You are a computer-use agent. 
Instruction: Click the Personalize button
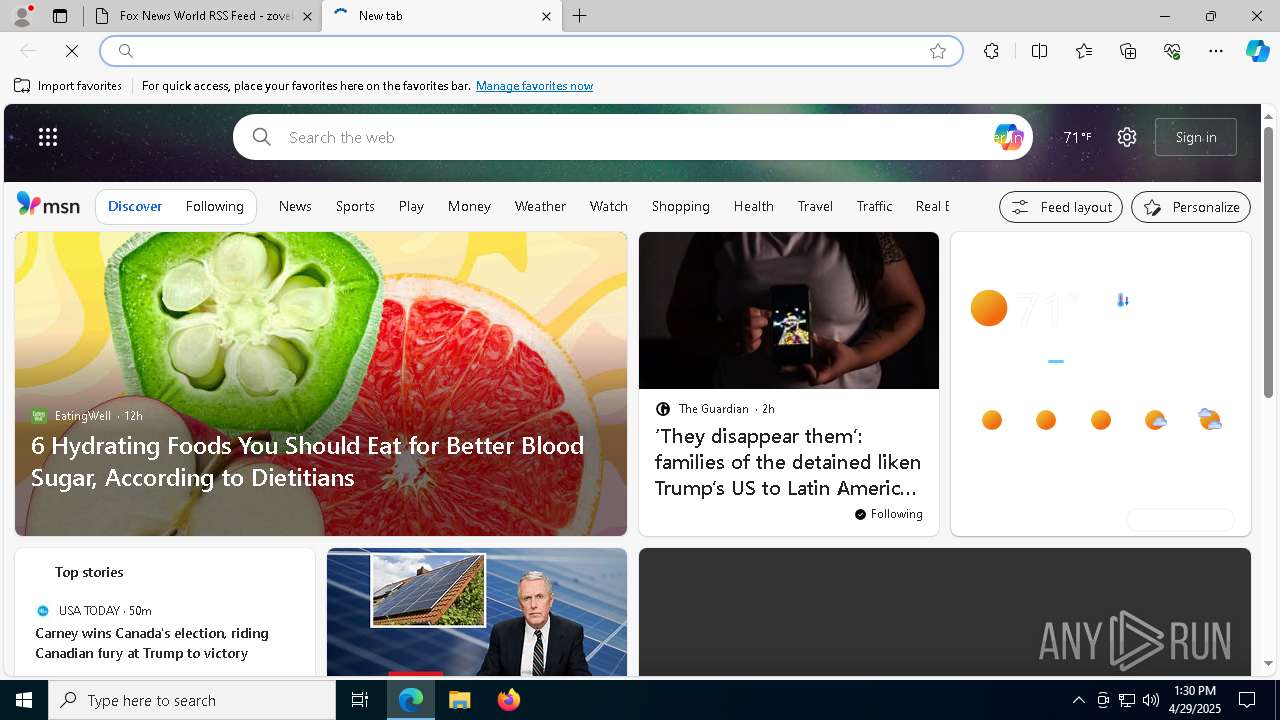(1191, 207)
